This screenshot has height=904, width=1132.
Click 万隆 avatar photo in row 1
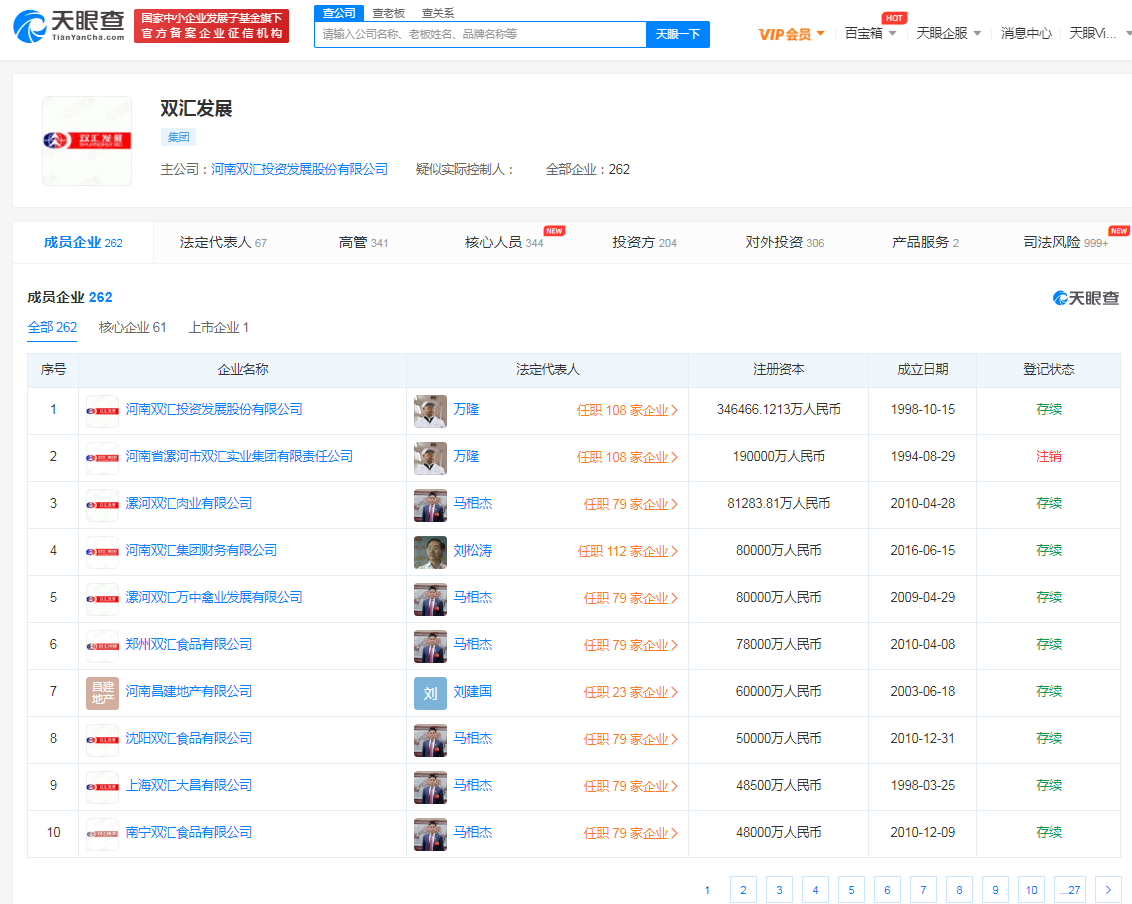[x=430, y=411]
